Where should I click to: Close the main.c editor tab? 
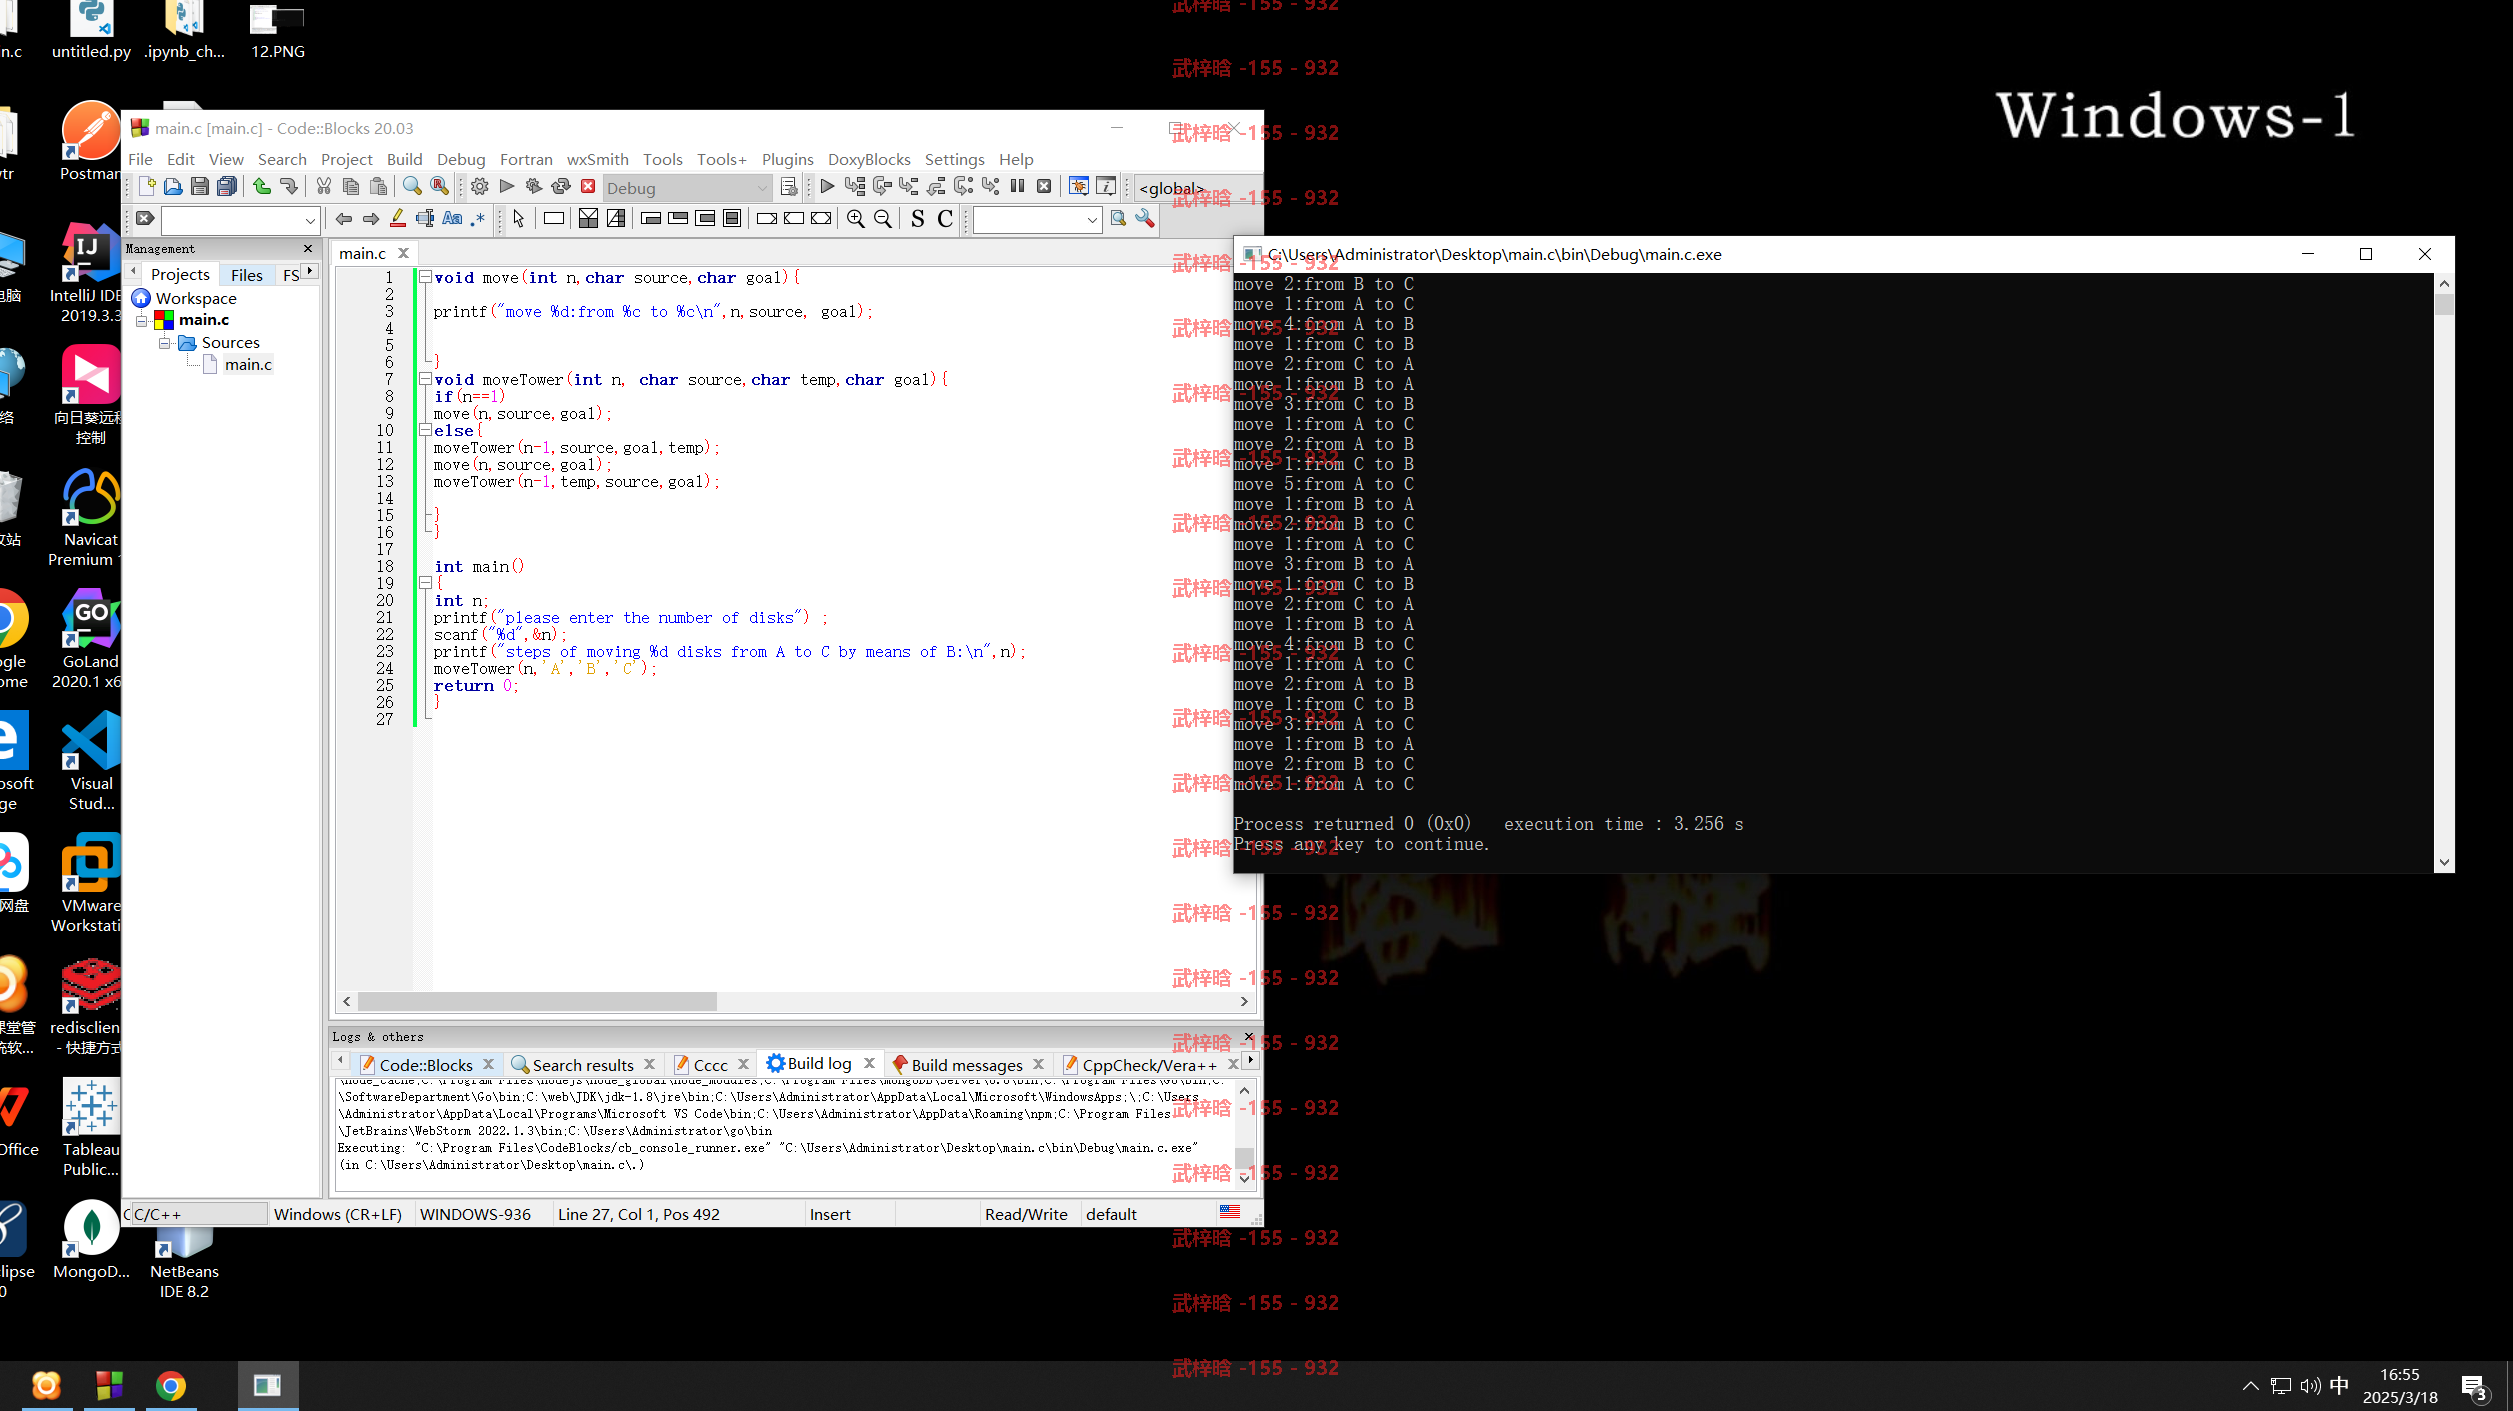(x=403, y=253)
